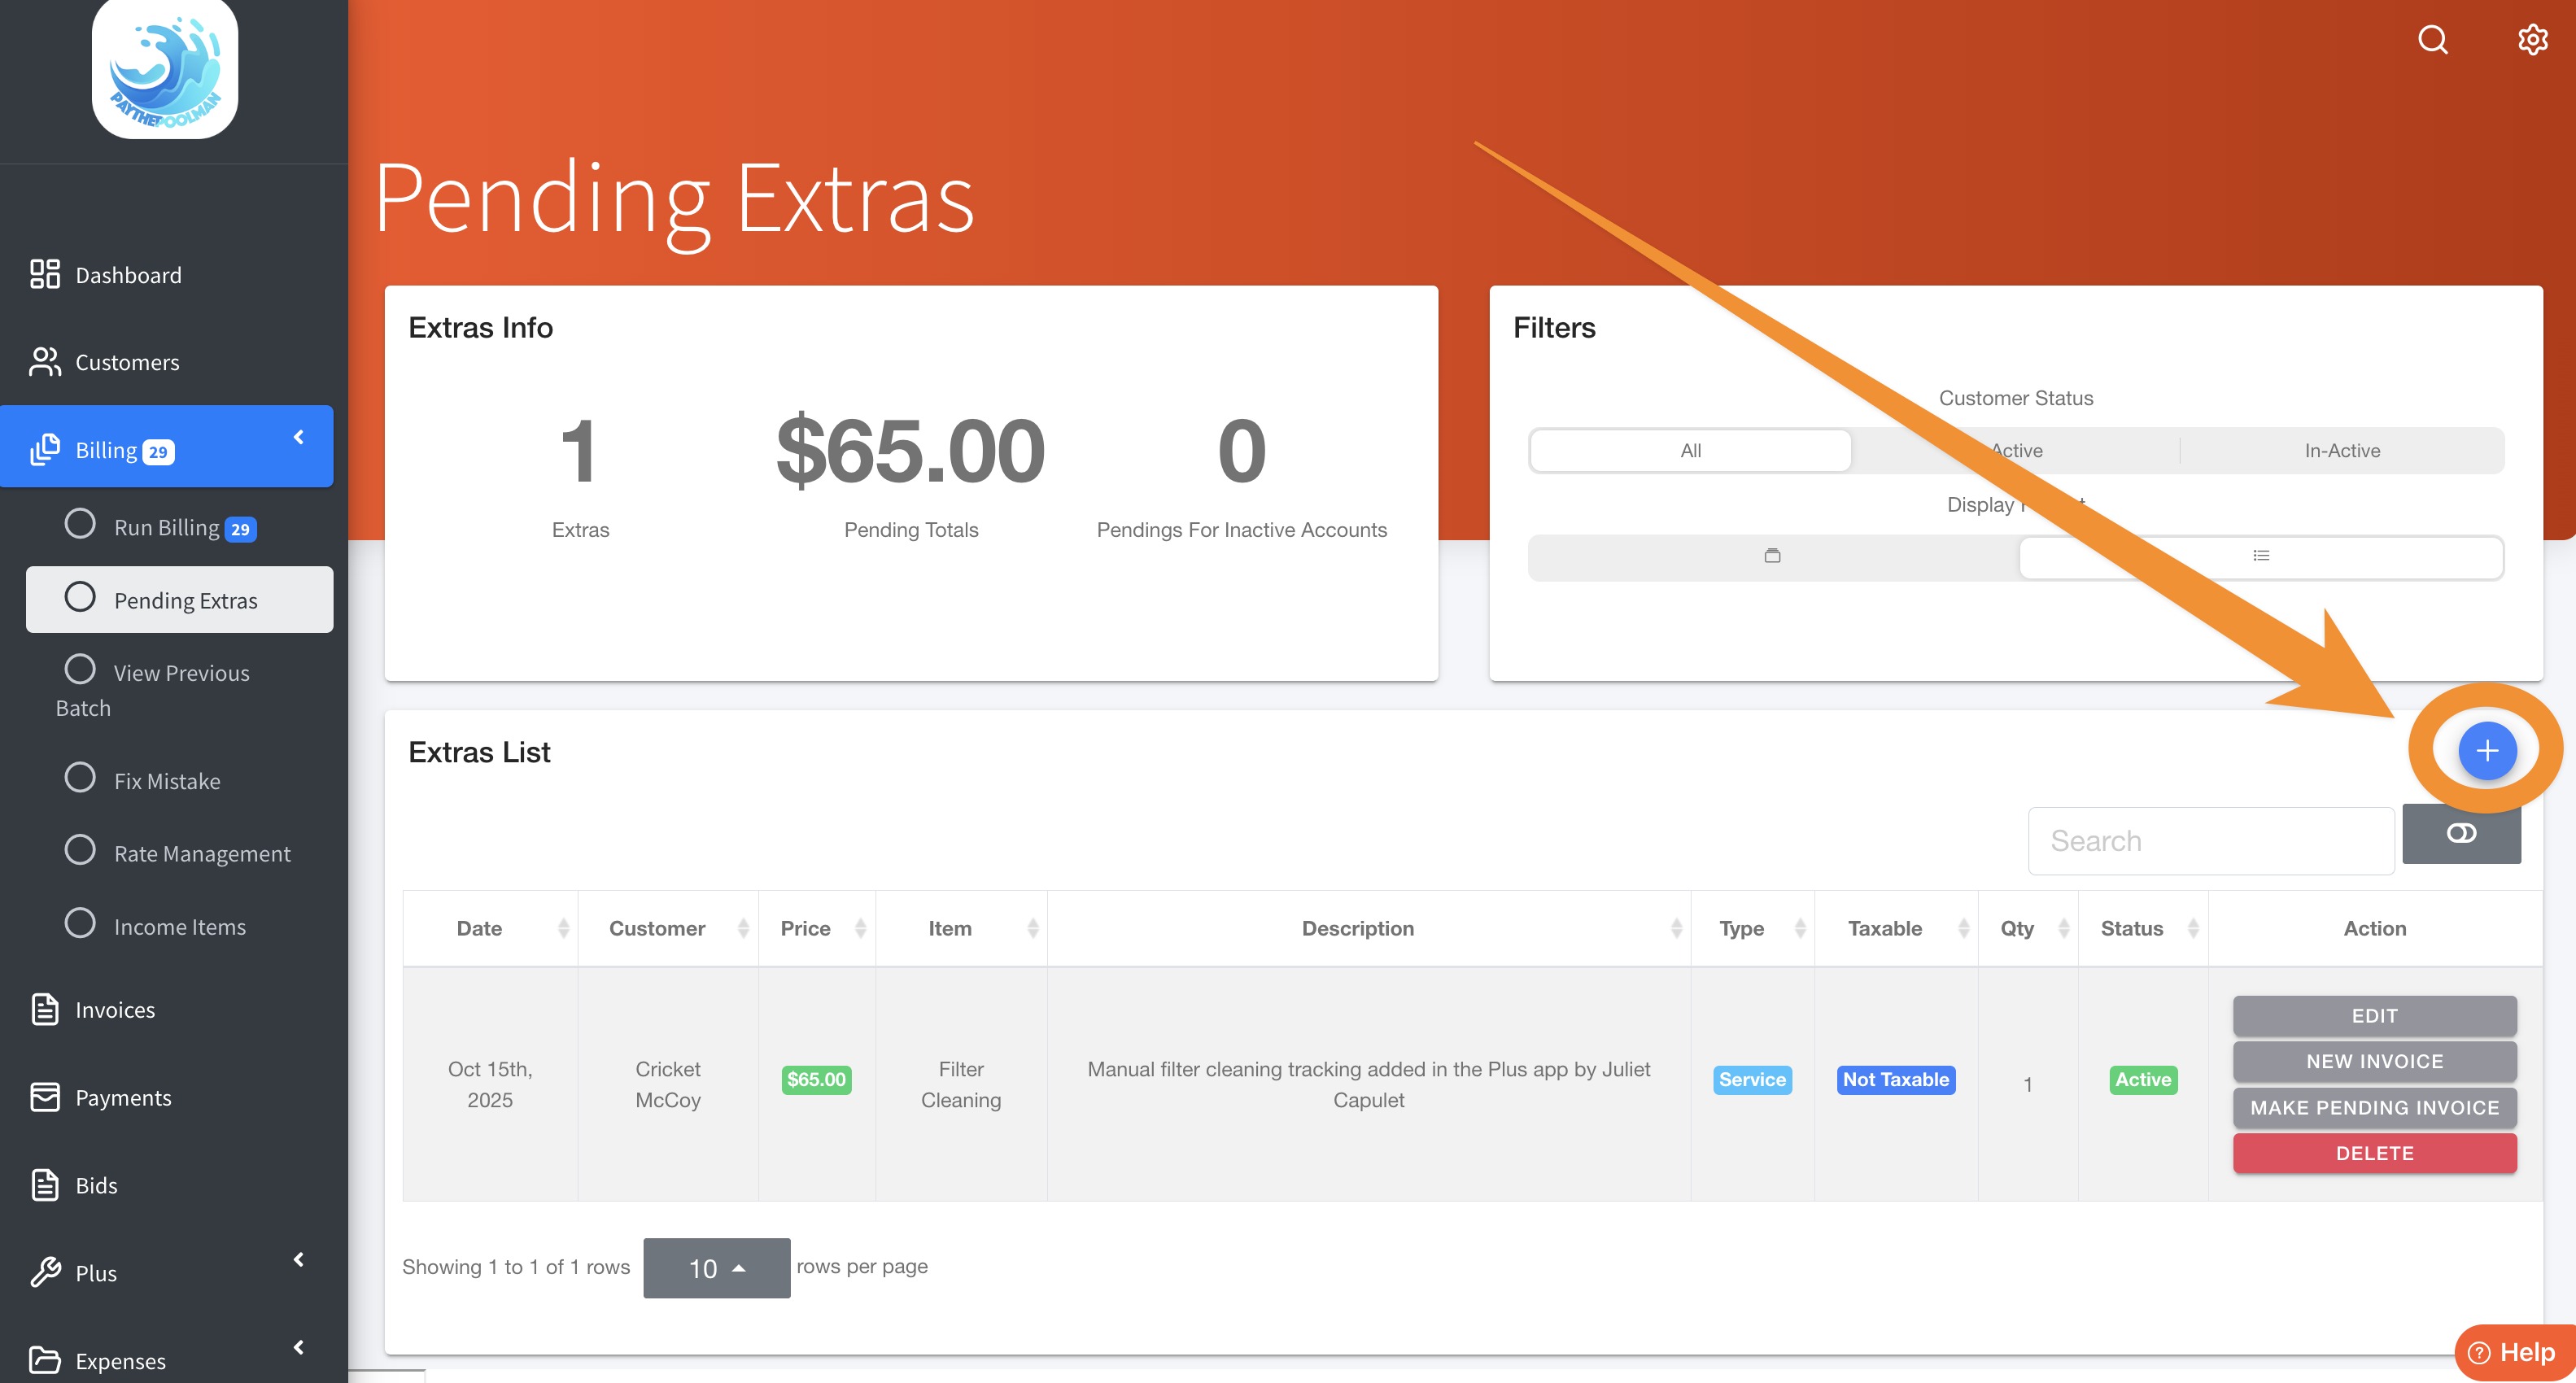The width and height of the screenshot is (2576, 1383).
Task: Select the card view display icon
Action: [x=1772, y=556]
